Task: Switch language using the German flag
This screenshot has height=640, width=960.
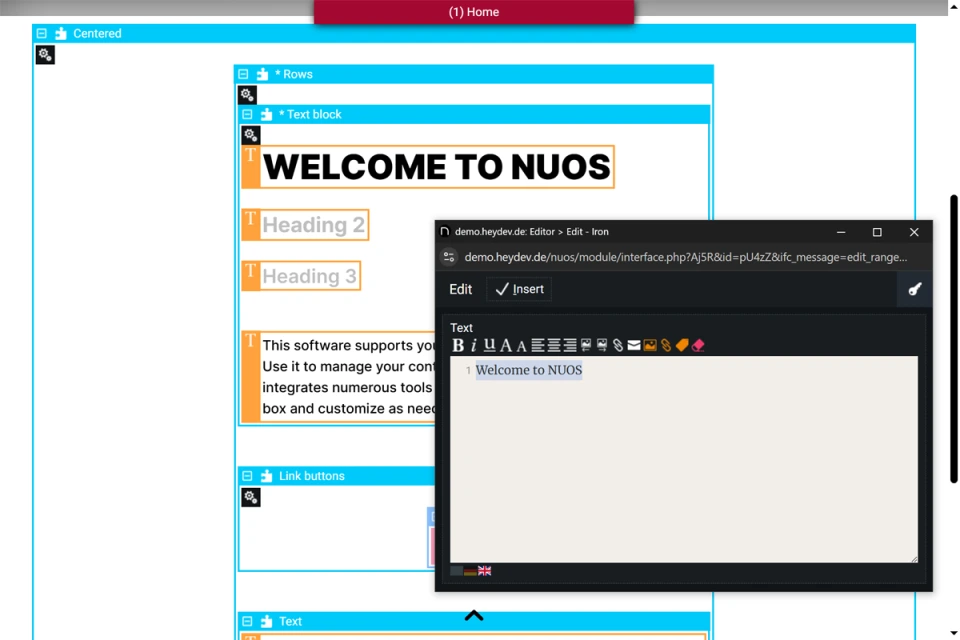Action: [x=470, y=571]
